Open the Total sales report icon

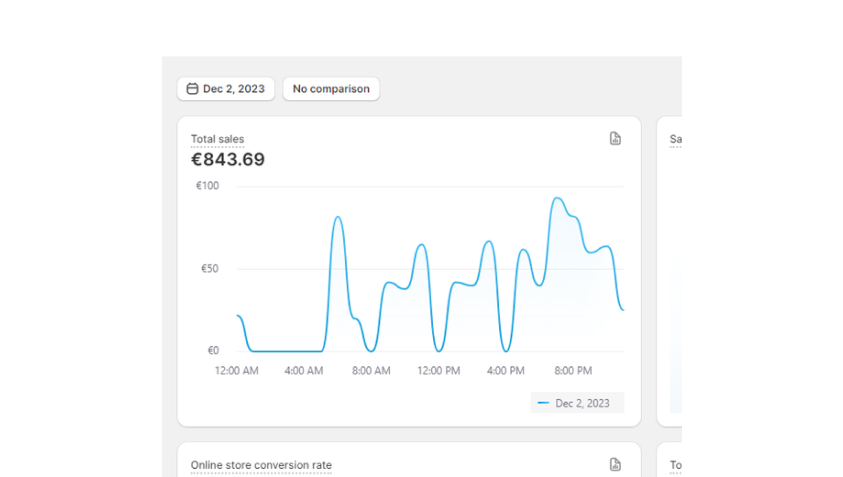(x=615, y=139)
